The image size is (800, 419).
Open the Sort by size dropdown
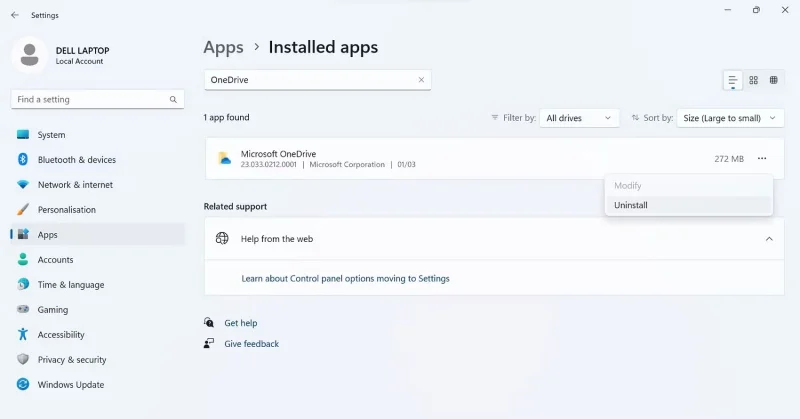point(730,118)
